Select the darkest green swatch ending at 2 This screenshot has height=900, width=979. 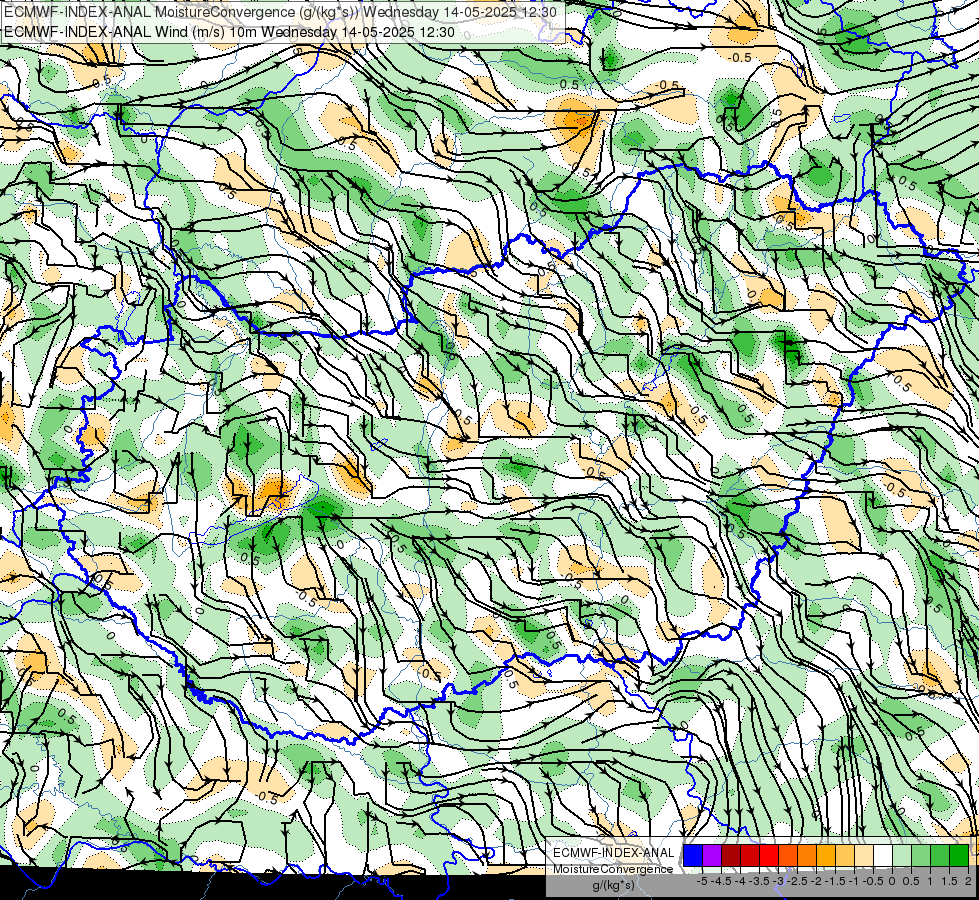(959, 855)
